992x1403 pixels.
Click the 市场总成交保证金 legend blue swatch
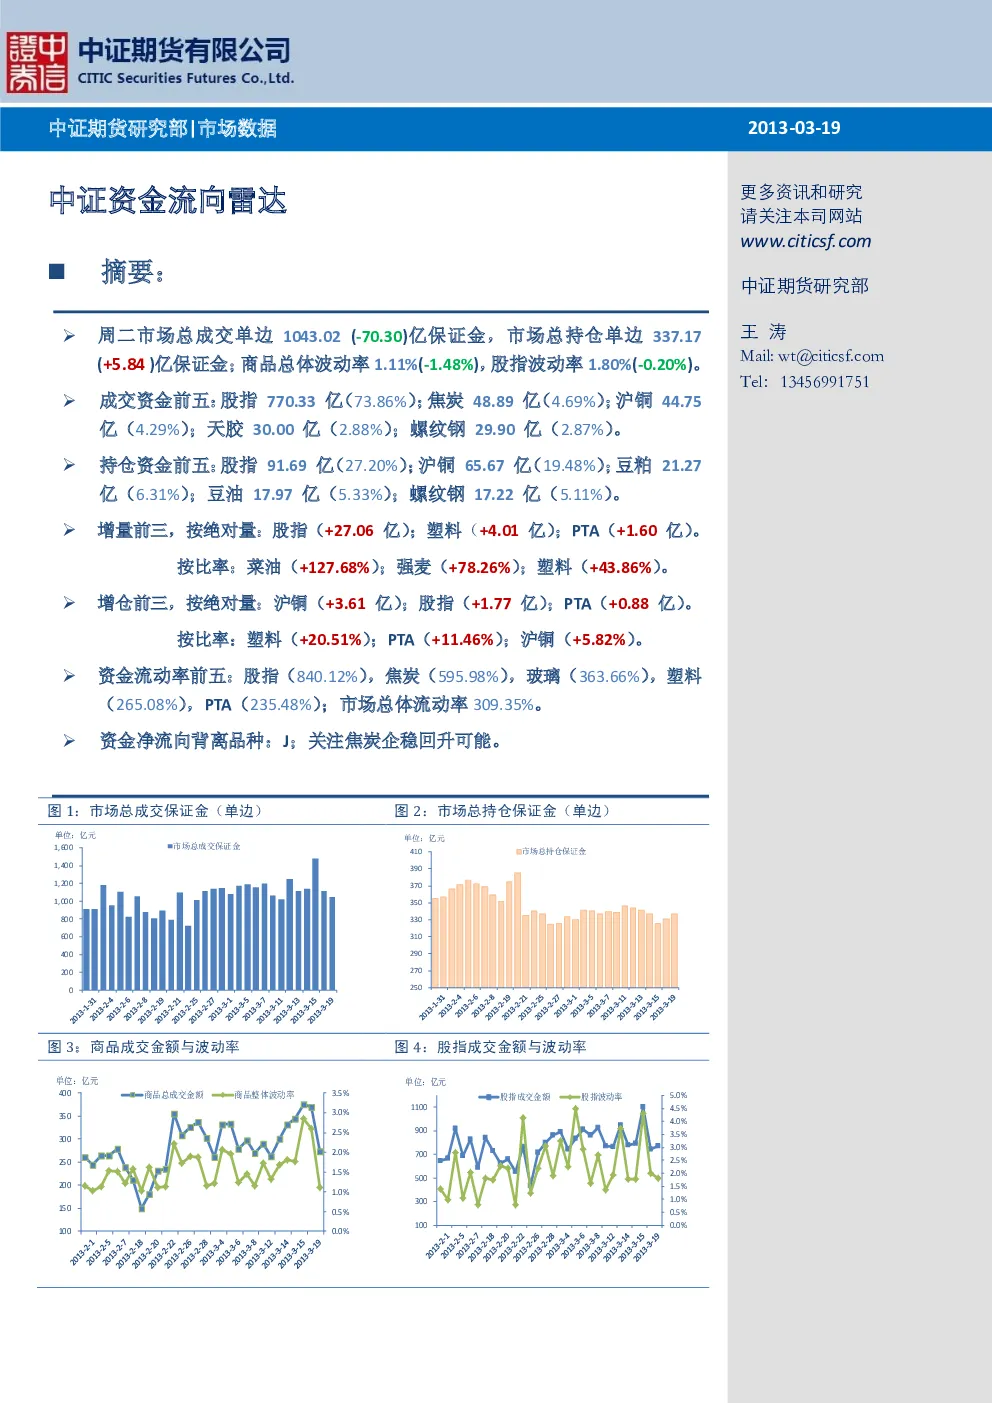(170, 846)
